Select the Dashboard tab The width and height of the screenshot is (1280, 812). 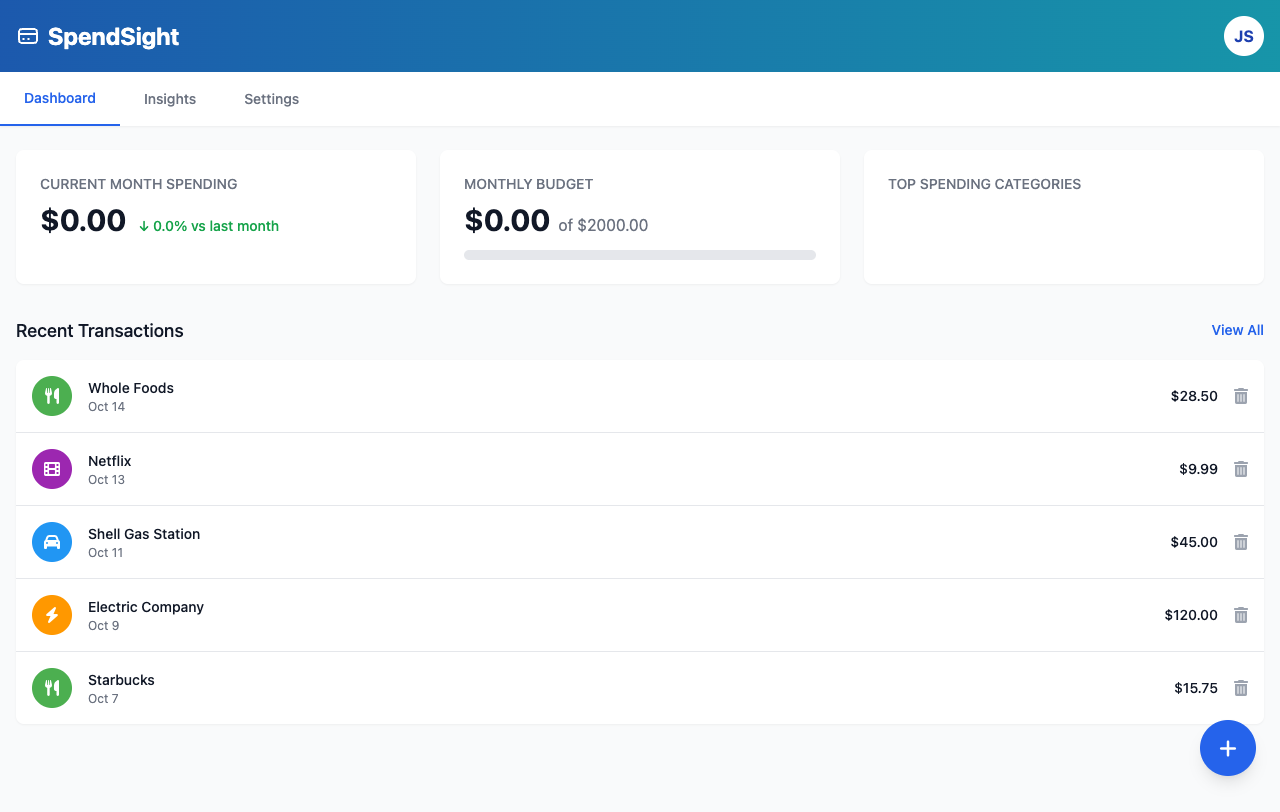coord(59,98)
